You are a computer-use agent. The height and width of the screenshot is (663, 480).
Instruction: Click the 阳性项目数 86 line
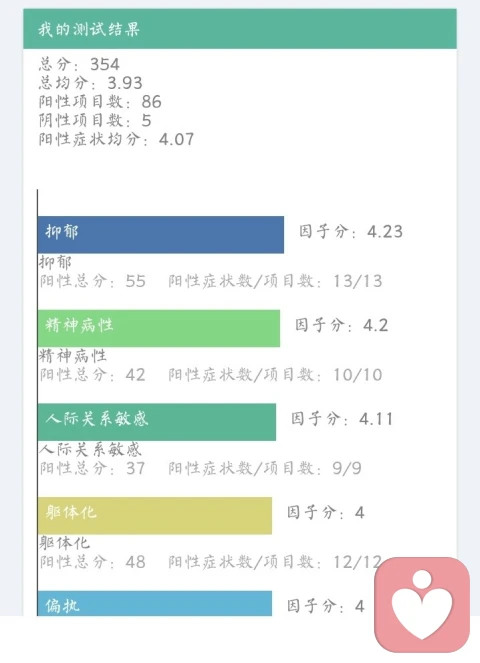point(100,102)
